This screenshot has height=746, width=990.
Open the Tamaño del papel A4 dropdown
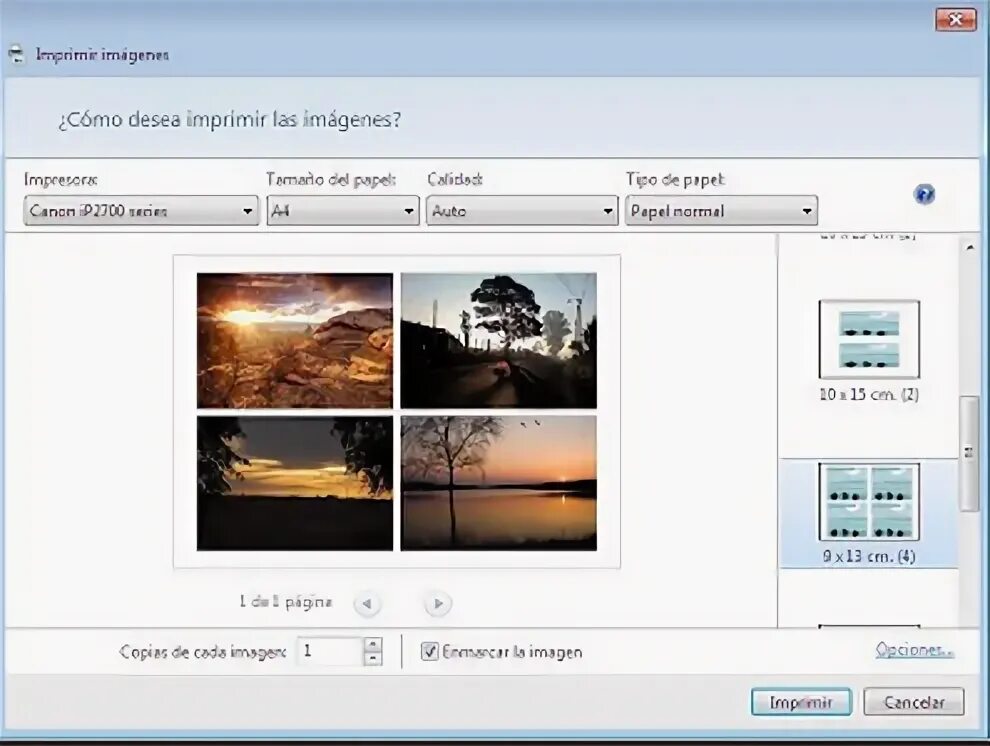point(343,211)
